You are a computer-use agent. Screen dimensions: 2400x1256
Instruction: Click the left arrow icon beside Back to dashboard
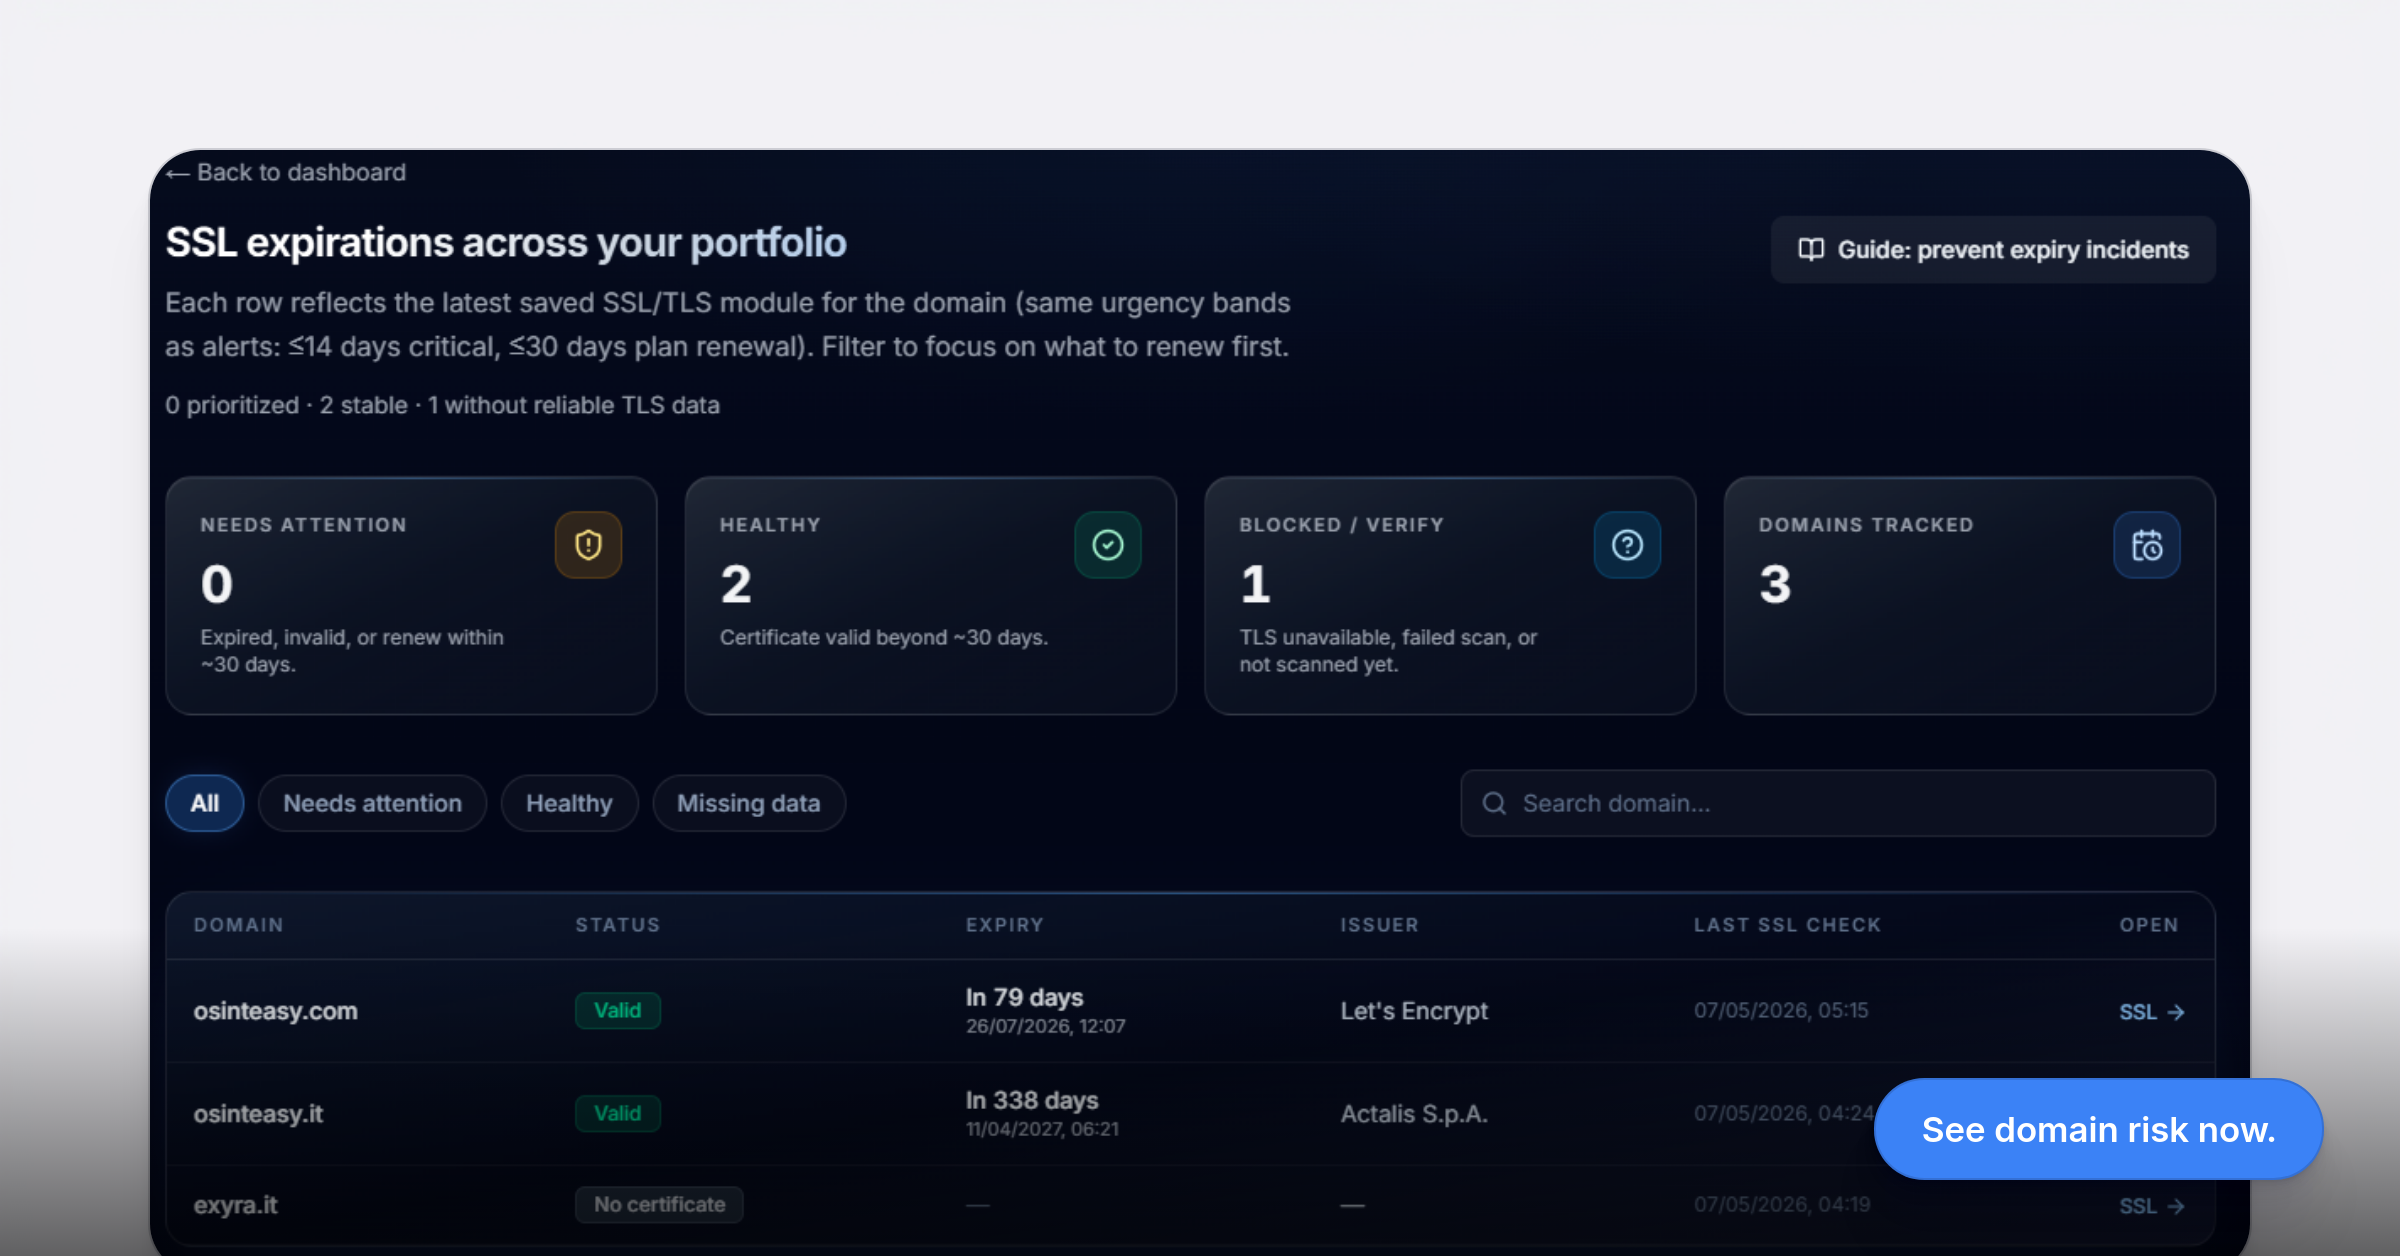coord(178,174)
